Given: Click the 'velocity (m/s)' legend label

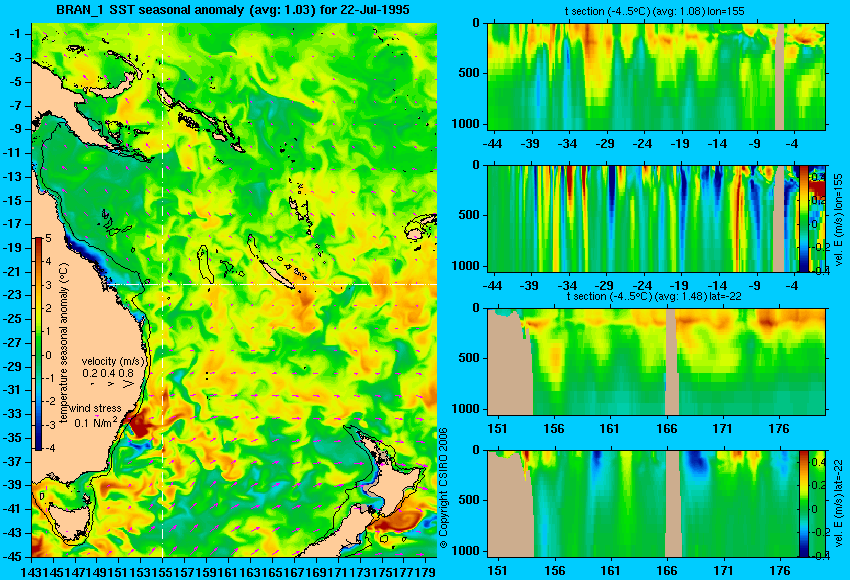Looking at the screenshot, I should (113, 361).
